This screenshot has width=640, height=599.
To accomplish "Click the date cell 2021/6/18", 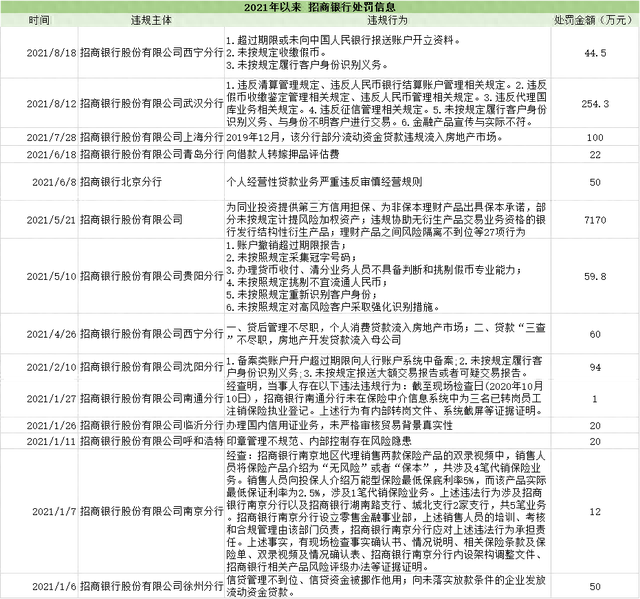I will [x=51, y=154].
